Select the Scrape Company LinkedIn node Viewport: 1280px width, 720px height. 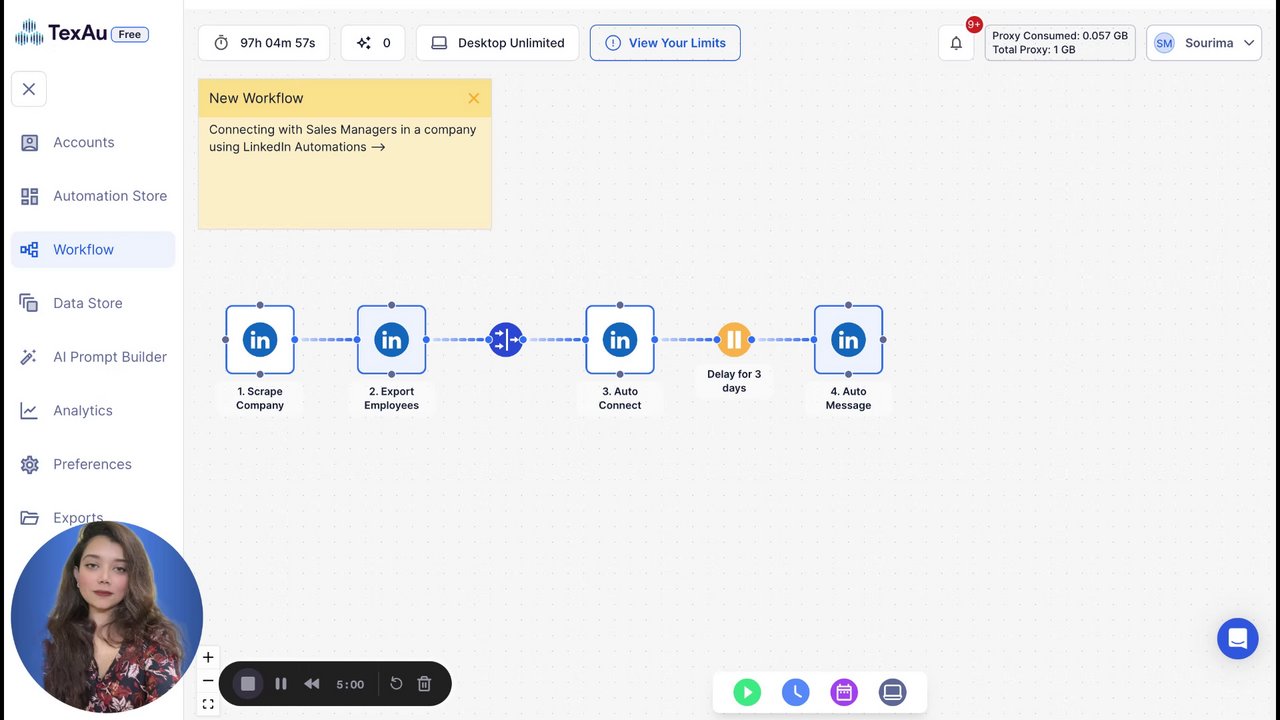point(260,340)
